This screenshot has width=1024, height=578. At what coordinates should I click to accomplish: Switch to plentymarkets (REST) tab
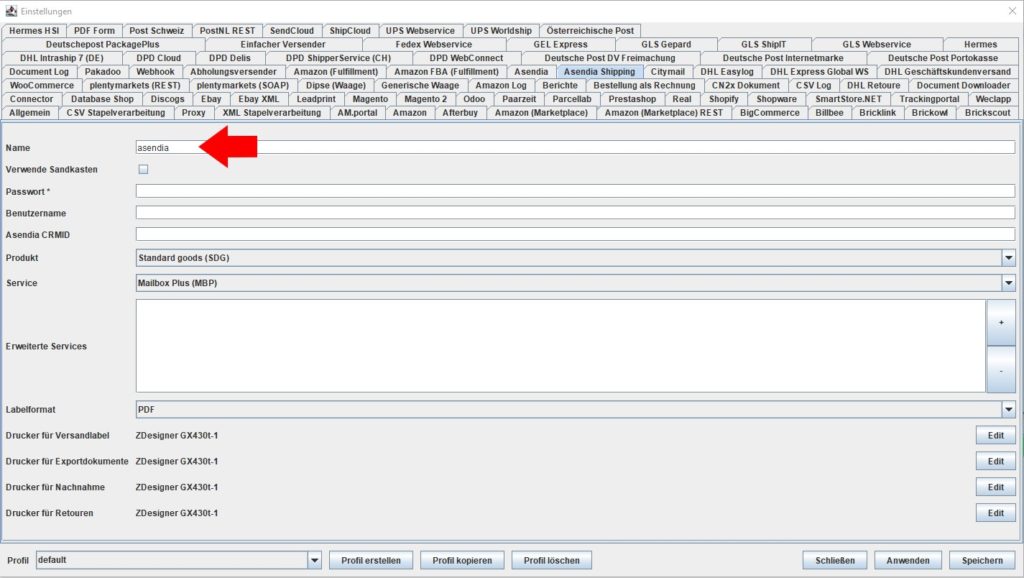coord(135,86)
